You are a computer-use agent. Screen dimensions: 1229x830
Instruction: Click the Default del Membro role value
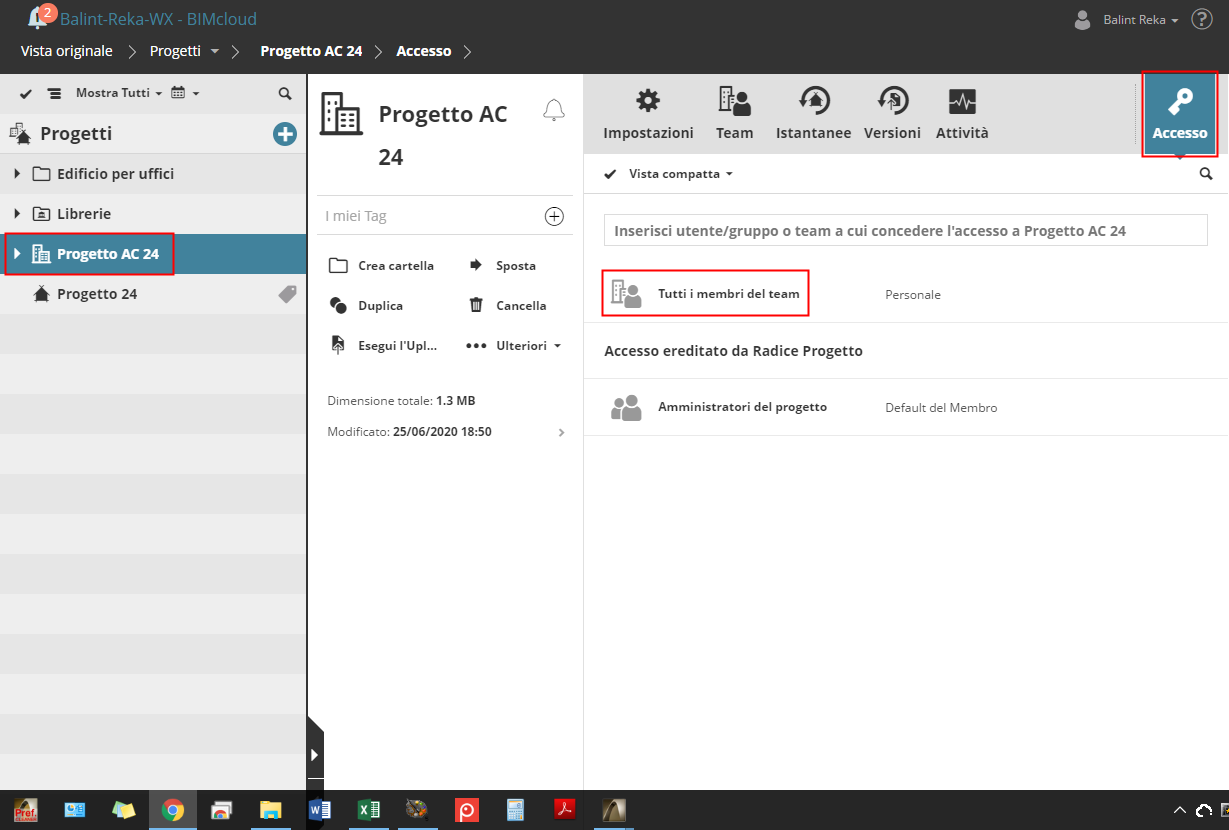pyautogui.click(x=941, y=408)
